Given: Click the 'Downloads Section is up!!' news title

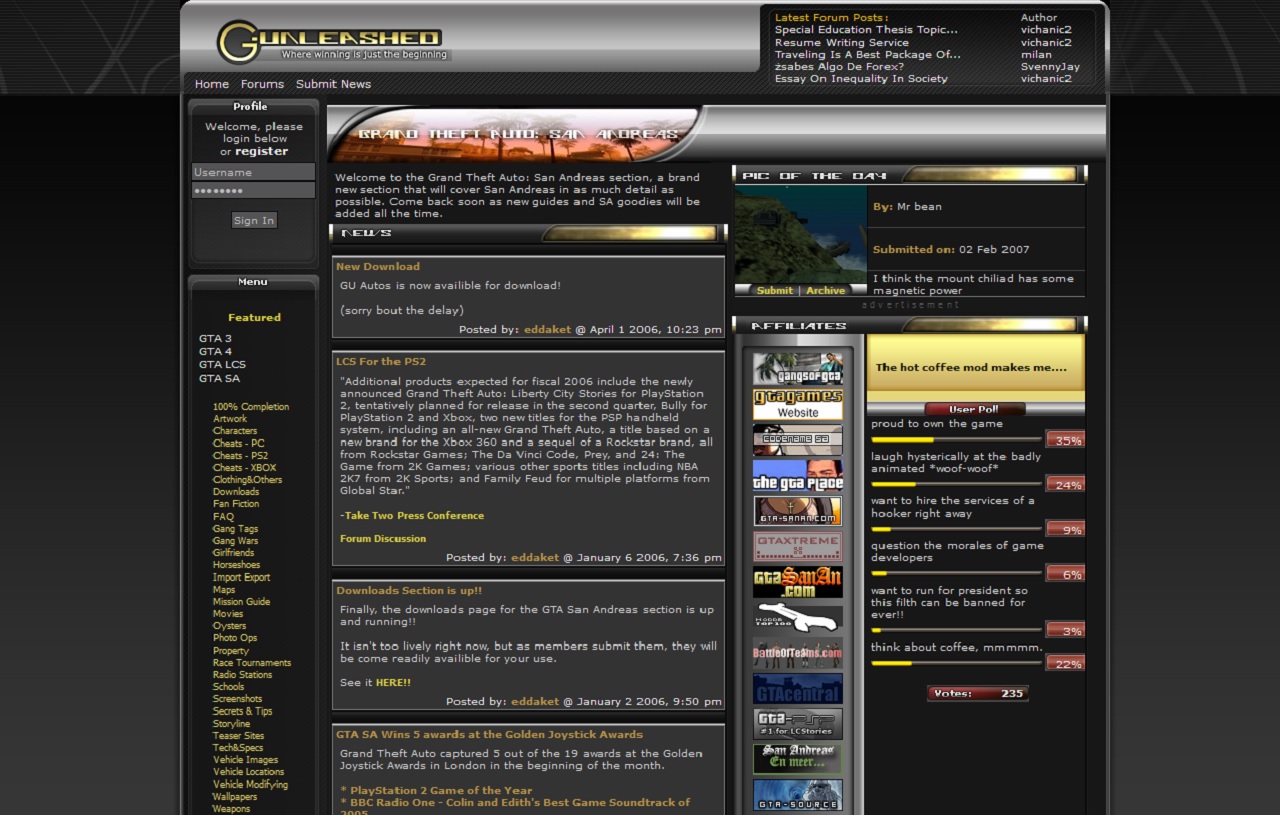Looking at the screenshot, I should coord(409,591).
